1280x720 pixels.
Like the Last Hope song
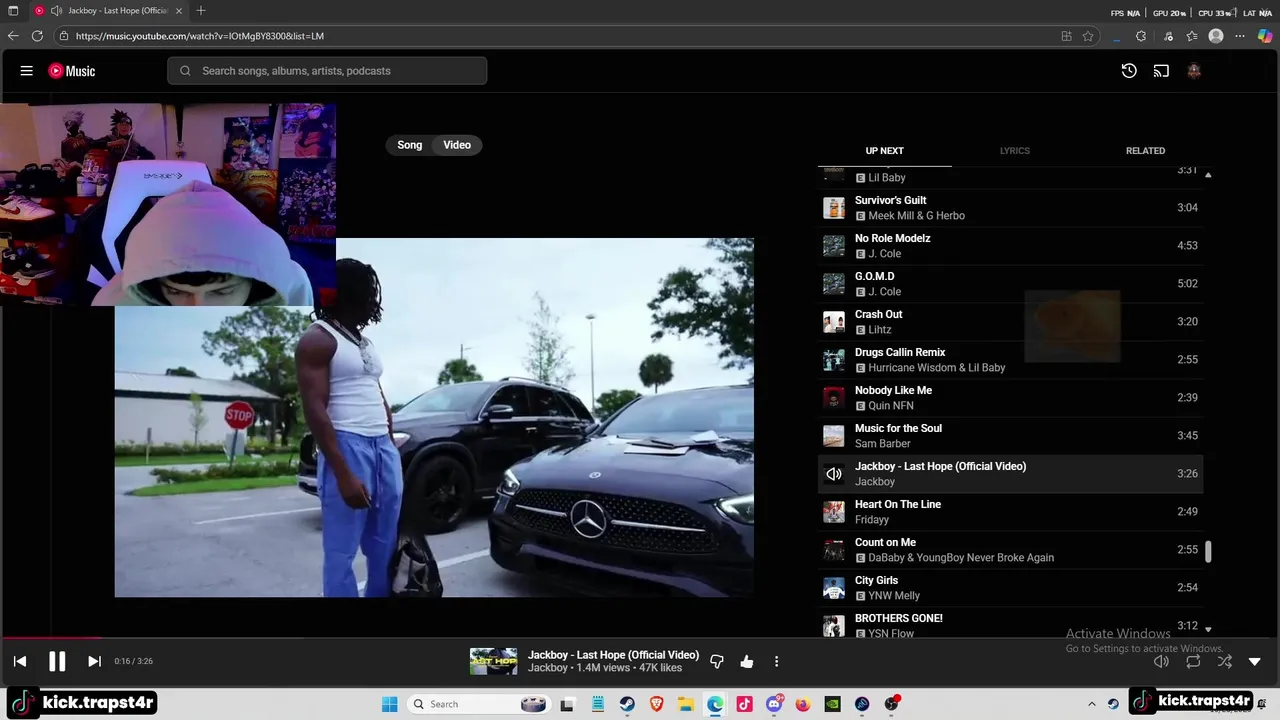coord(747,661)
